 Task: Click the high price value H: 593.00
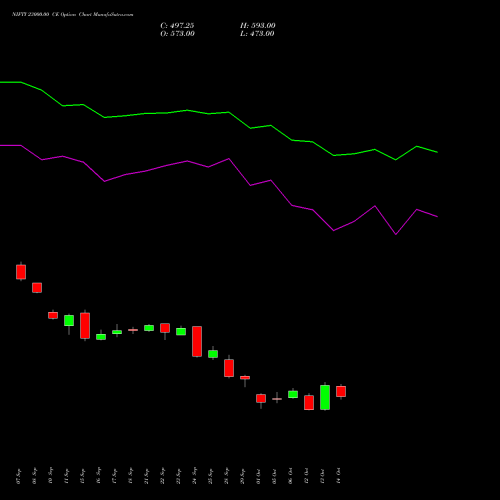tap(258, 26)
